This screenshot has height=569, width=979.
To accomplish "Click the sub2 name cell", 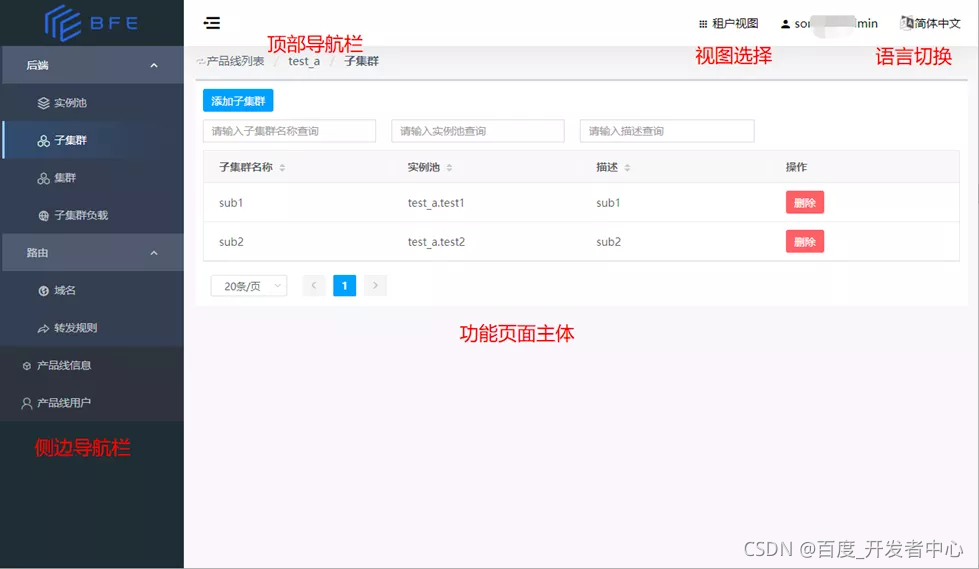I will tap(231, 242).
